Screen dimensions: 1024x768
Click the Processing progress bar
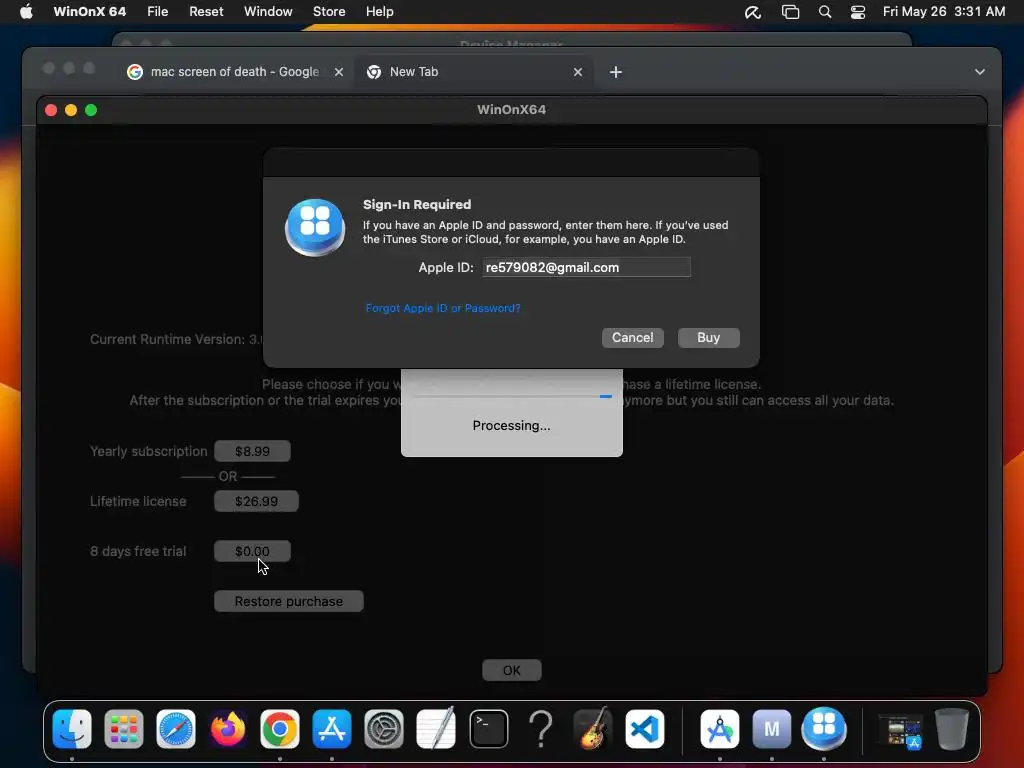click(512, 396)
